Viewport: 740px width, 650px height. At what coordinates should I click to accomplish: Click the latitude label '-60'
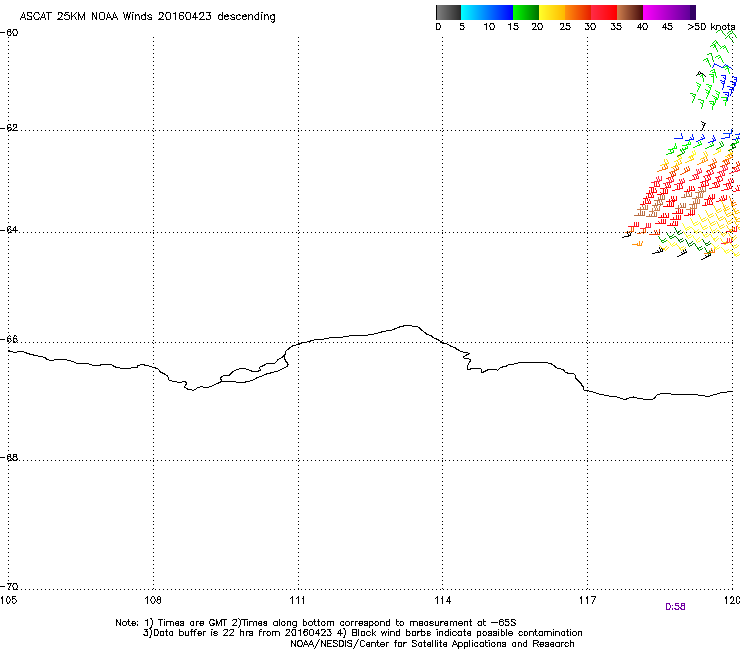coord(9,33)
